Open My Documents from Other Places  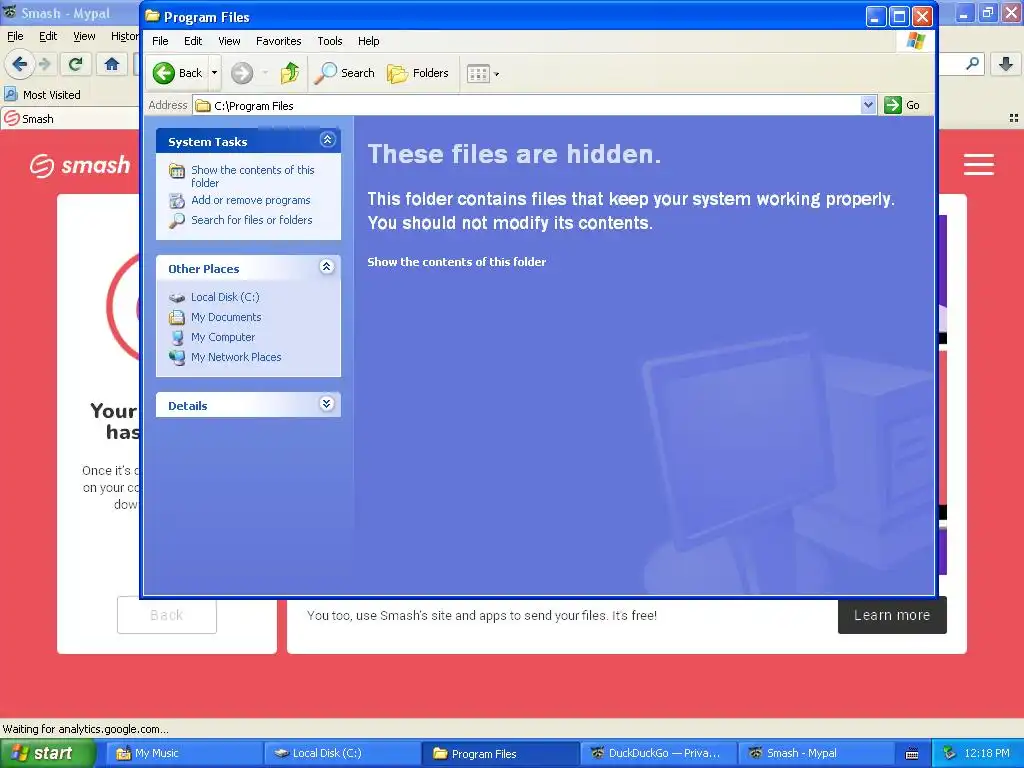tap(226, 317)
